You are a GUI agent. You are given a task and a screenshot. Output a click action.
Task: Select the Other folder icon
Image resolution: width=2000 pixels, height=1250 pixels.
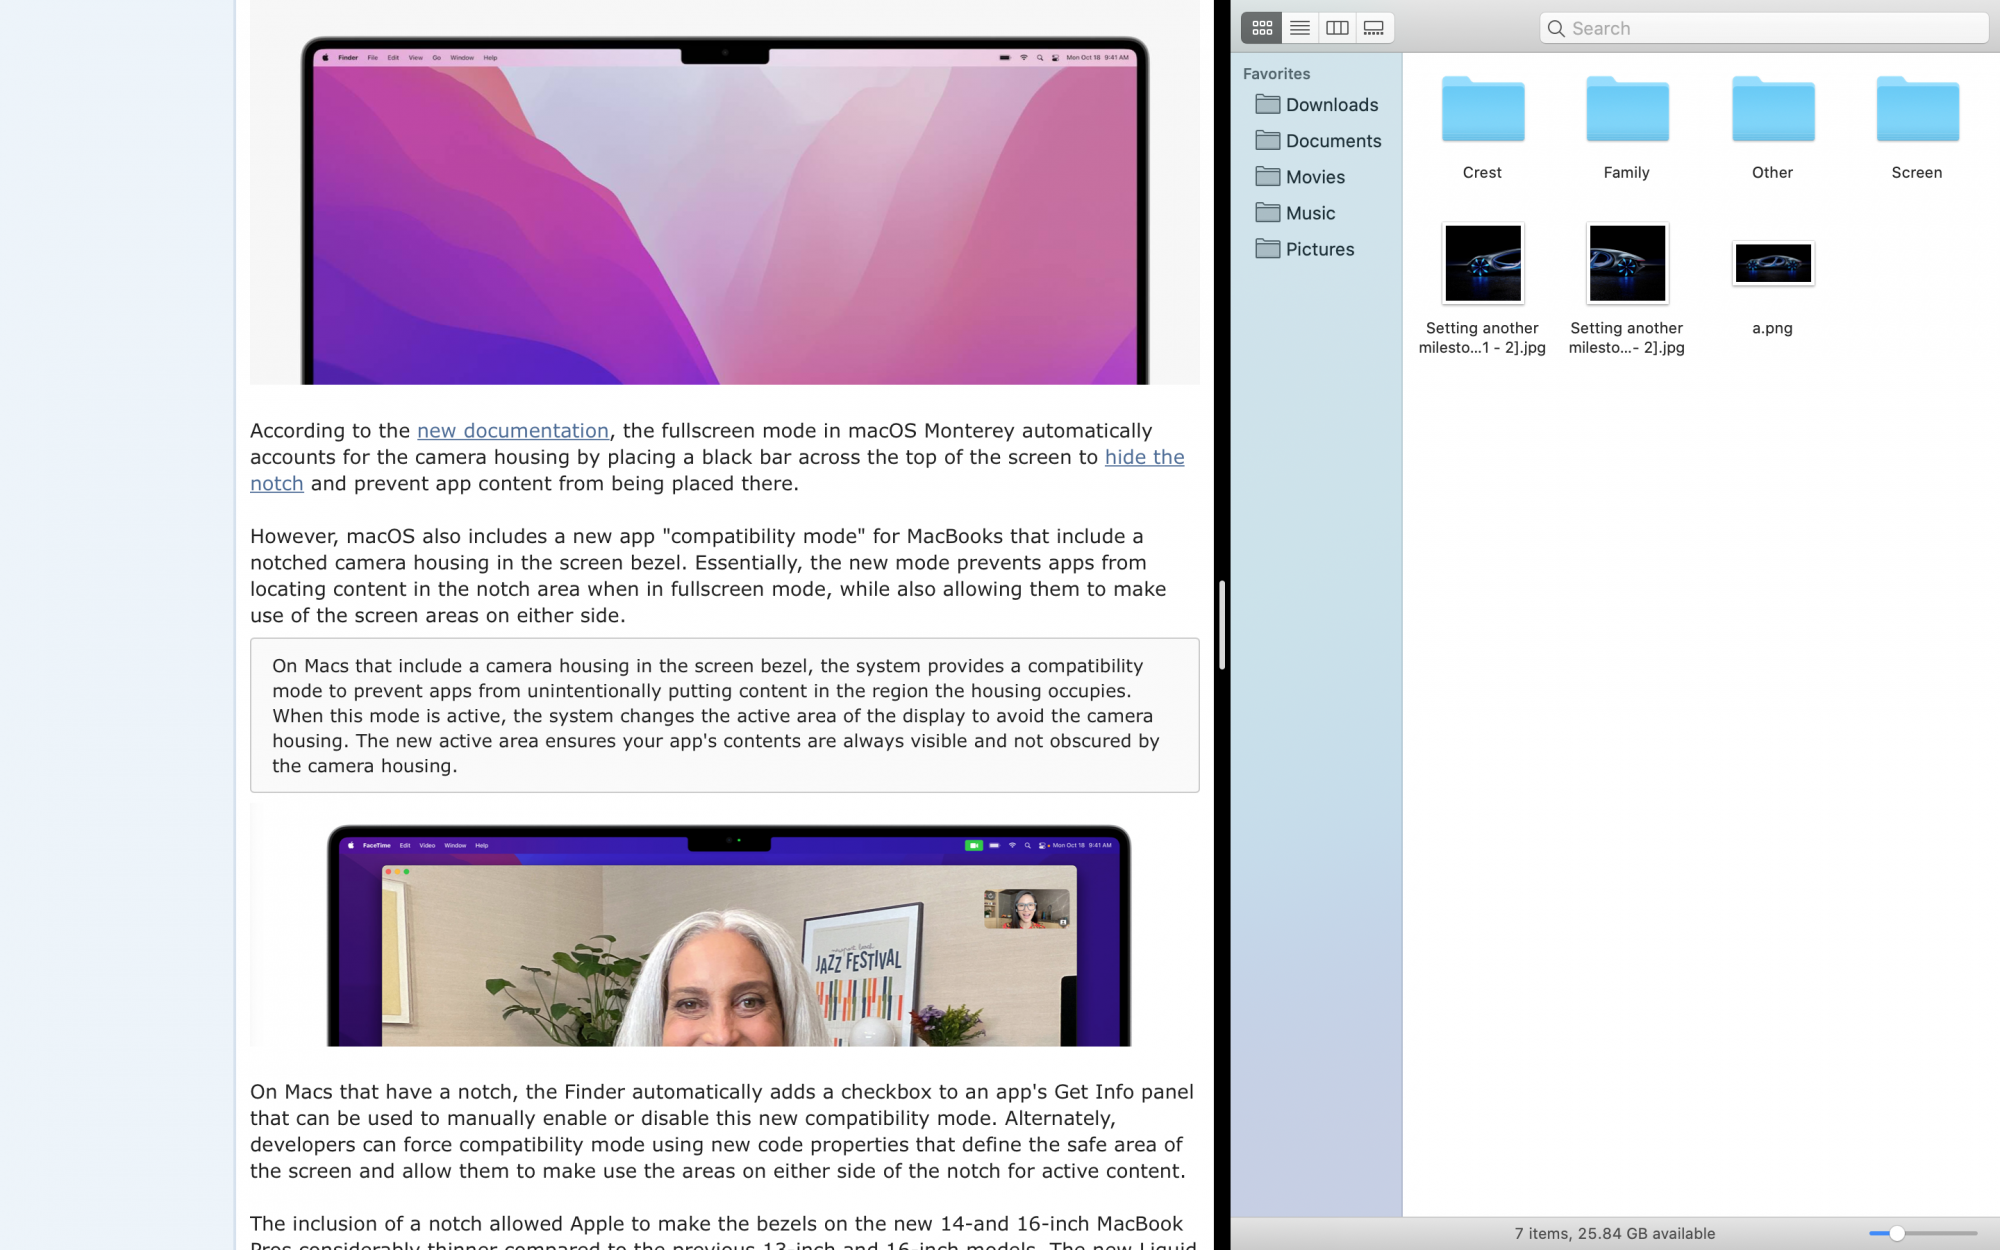[x=1772, y=110]
